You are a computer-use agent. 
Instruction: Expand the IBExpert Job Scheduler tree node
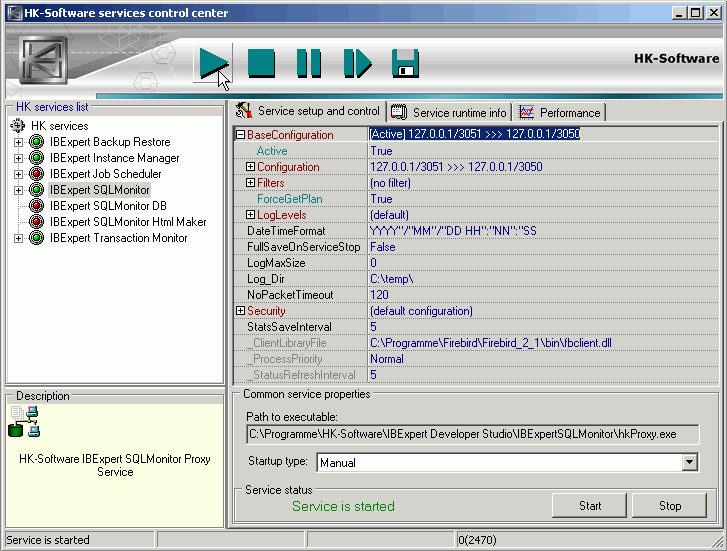pos(18,174)
